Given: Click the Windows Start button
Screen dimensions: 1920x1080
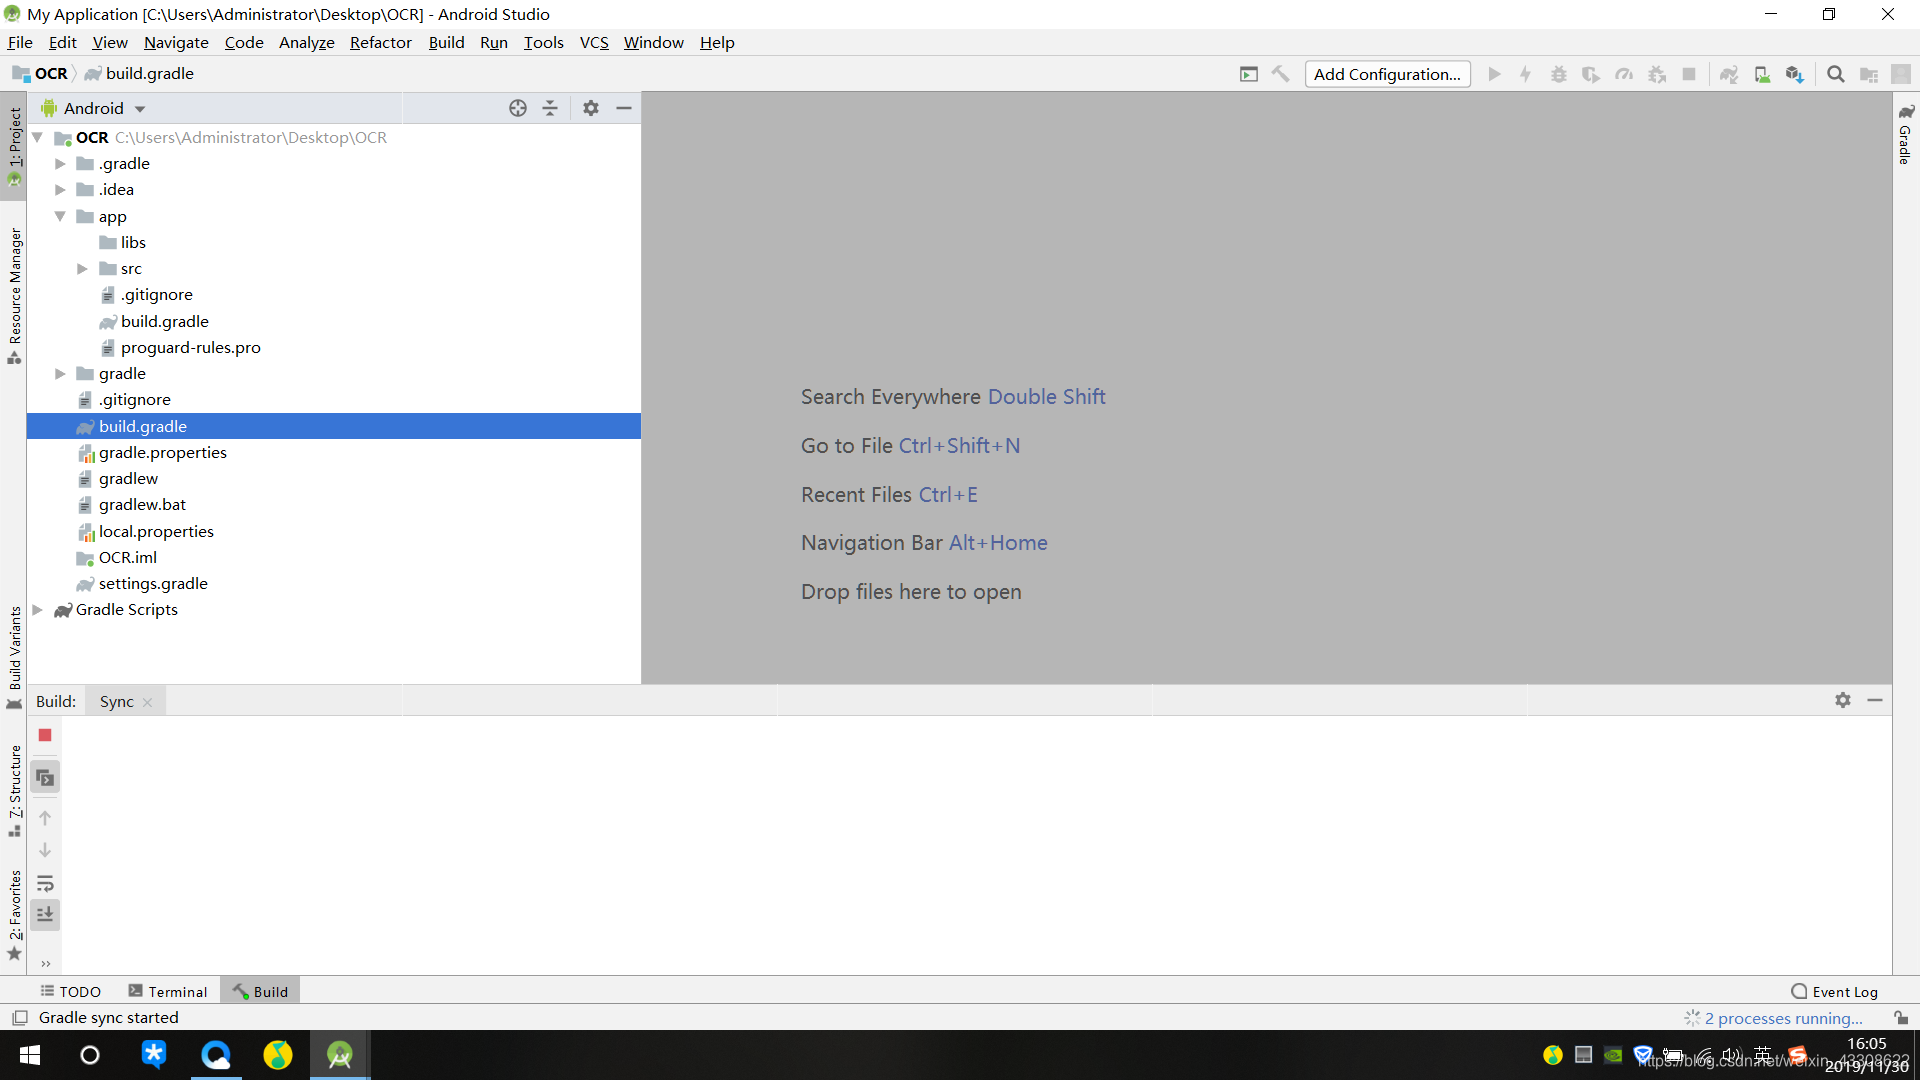Looking at the screenshot, I should click(30, 1055).
